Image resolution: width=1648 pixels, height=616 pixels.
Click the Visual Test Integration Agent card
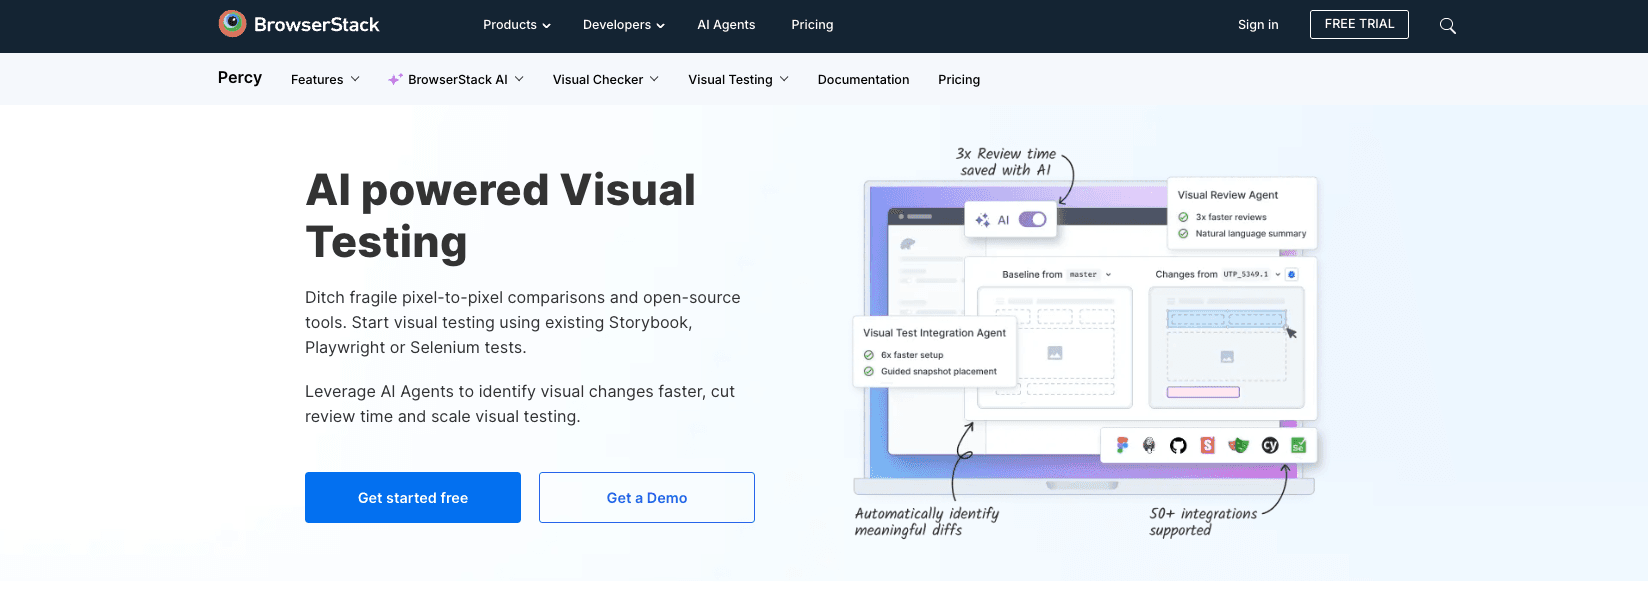pos(934,351)
